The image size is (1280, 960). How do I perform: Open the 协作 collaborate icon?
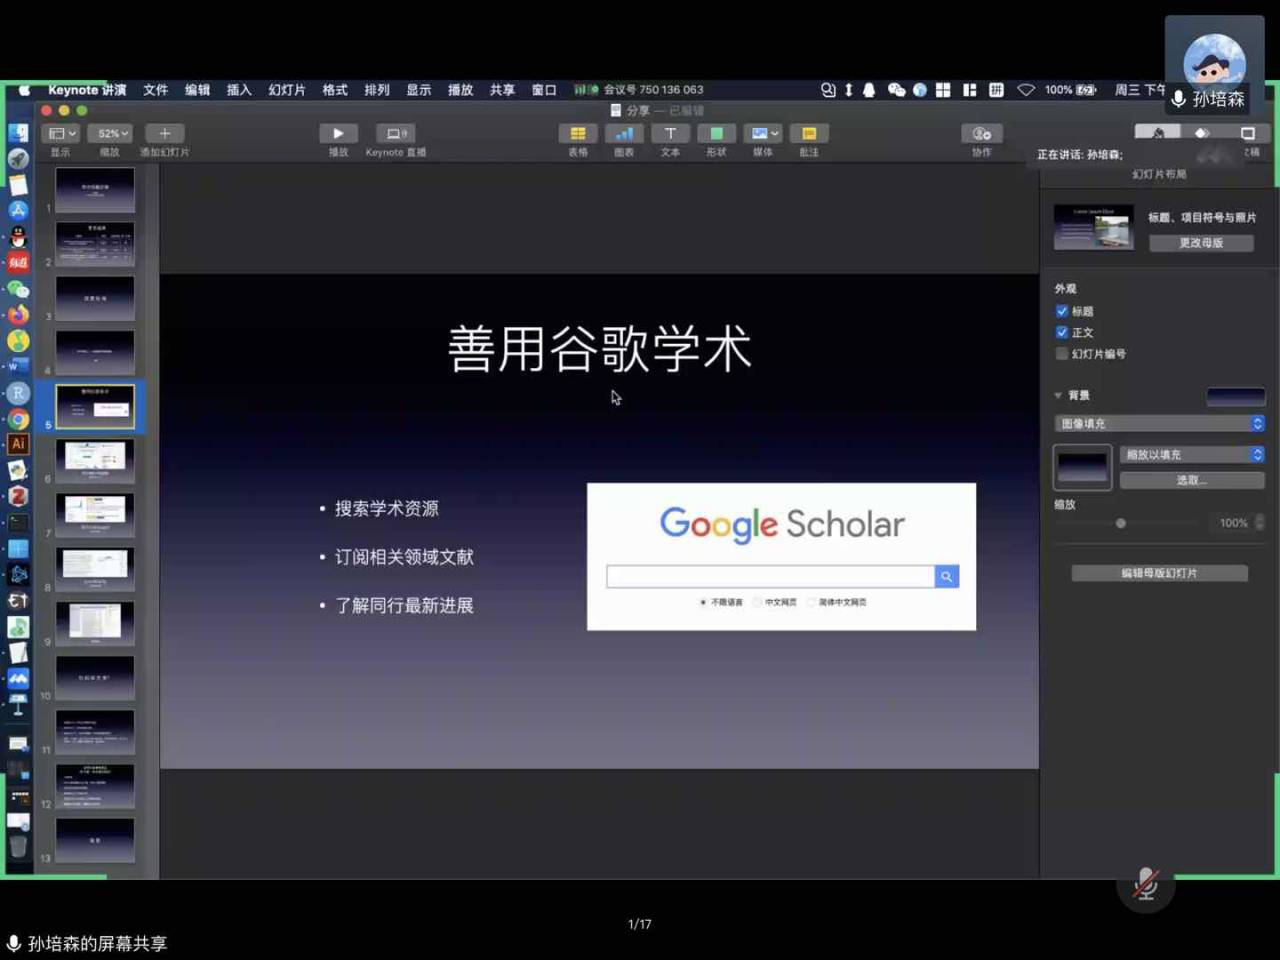[981, 133]
